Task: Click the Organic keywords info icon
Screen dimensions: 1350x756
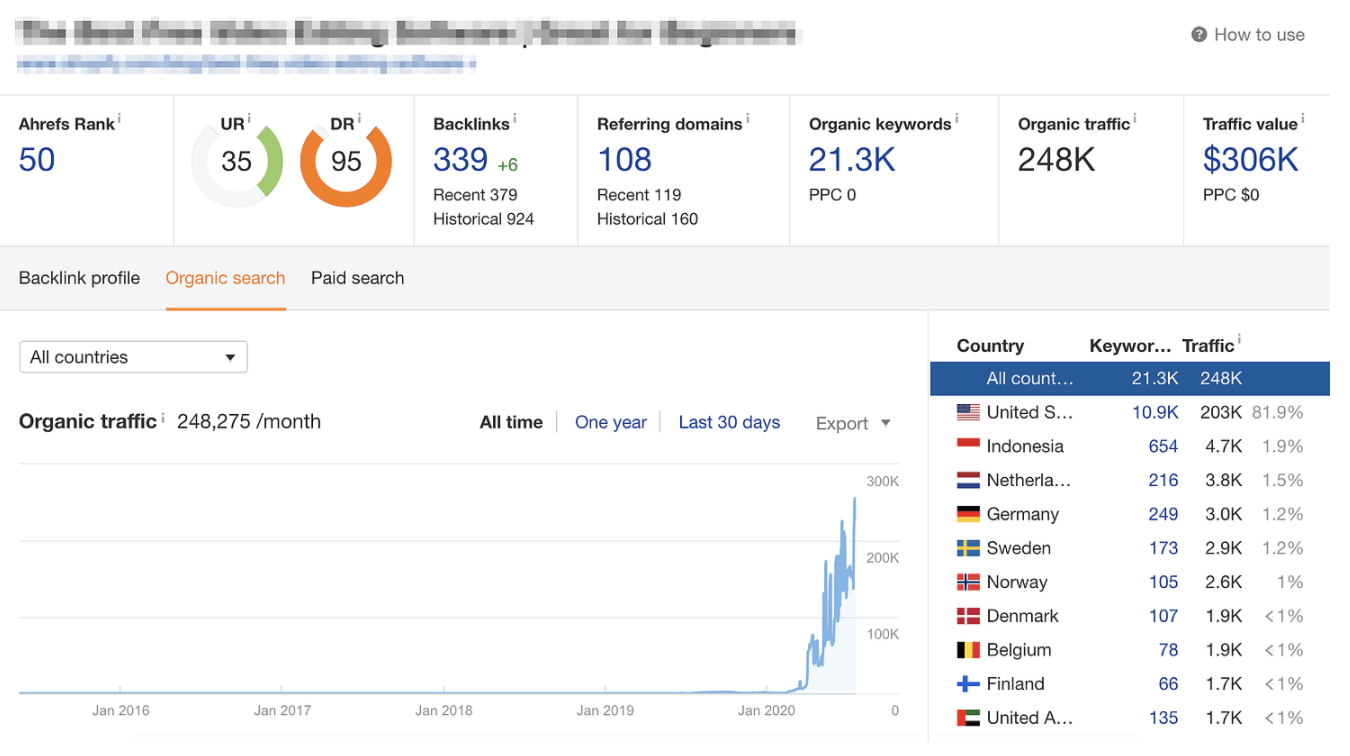Action: pyautogui.click(x=957, y=118)
